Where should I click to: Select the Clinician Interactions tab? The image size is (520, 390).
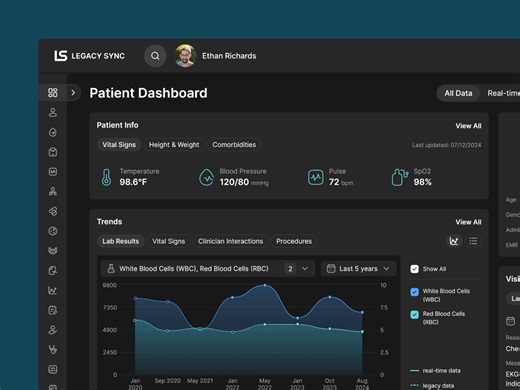(230, 241)
